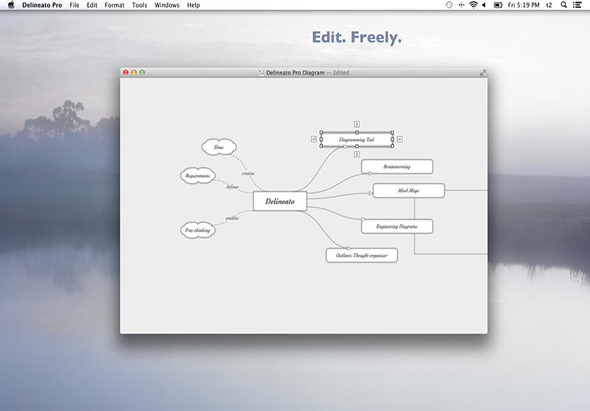The width and height of the screenshot is (590, 411).
Task: Select the Free-thinking cloud shape
Action: 198,230
